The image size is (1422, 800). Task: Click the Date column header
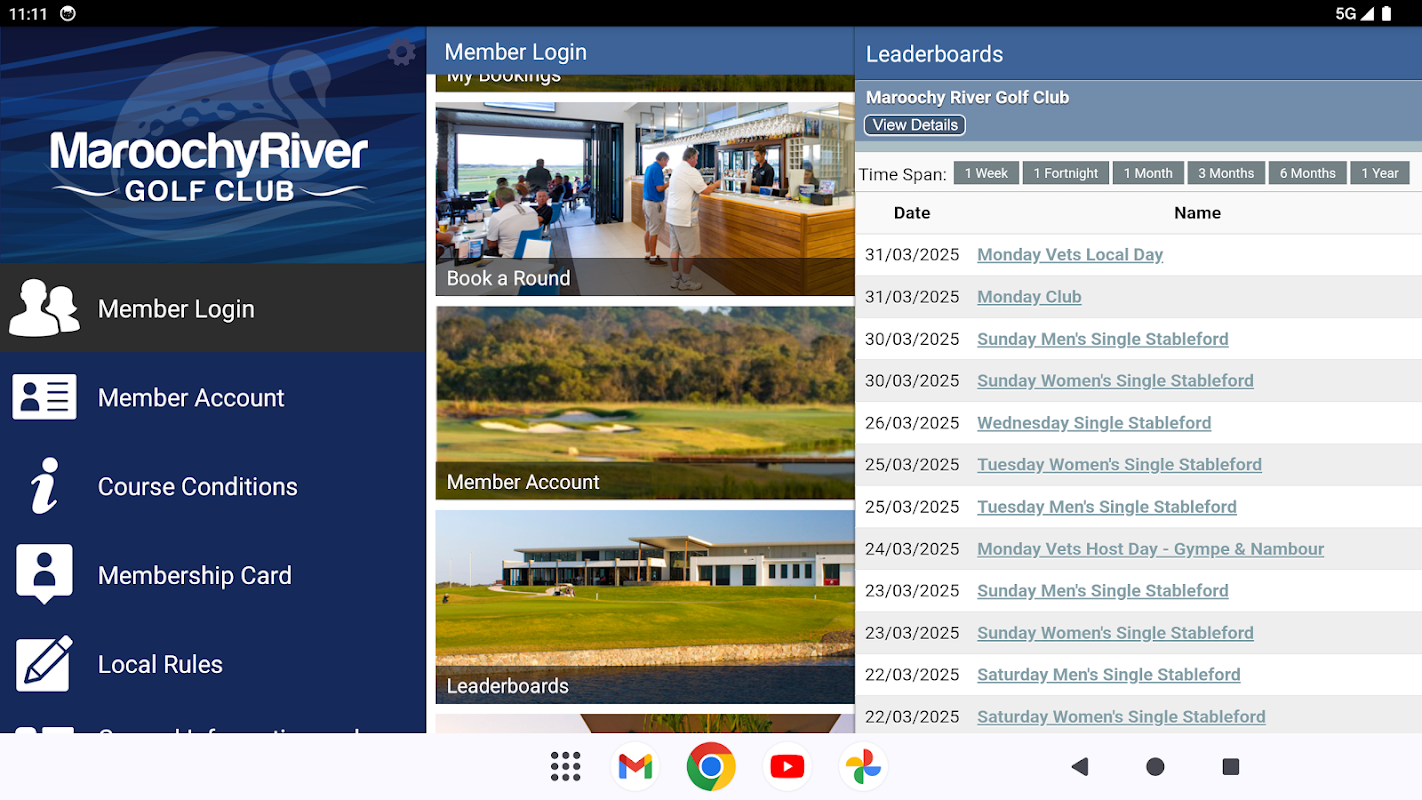pos(912,213)
